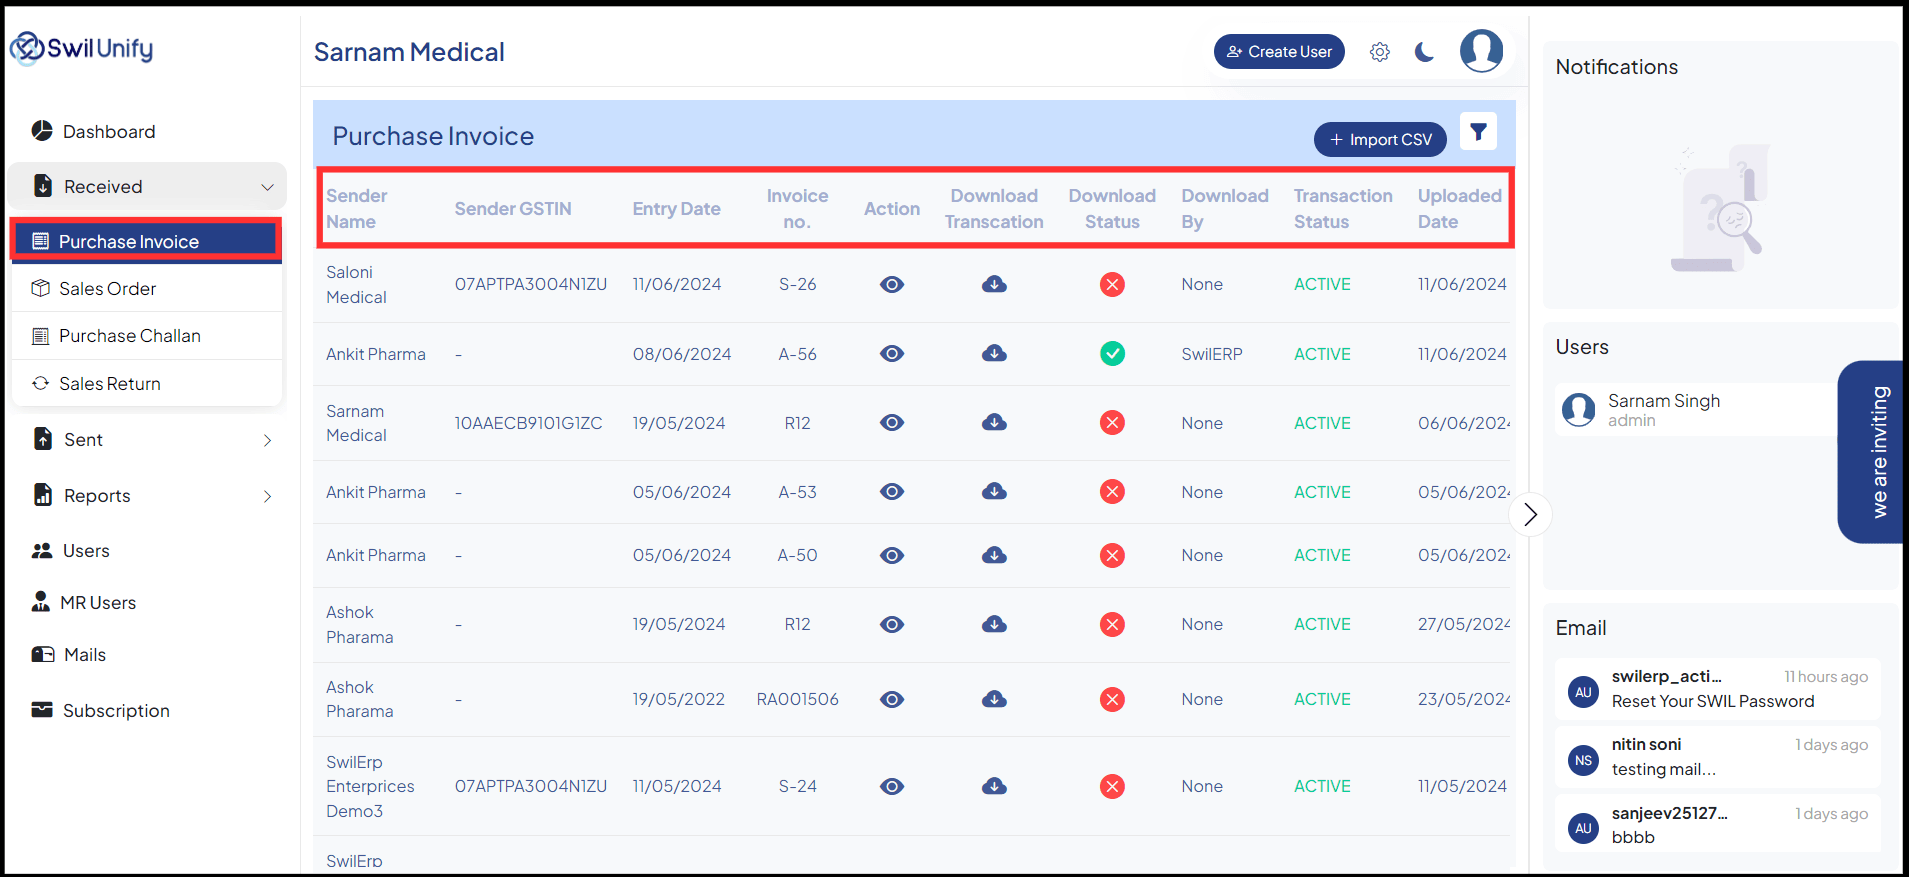Open Reset Your SWIL Password email
The width and height of the screenshot is (1909, 877).
pyautogui.click(x=1718, y=689)
